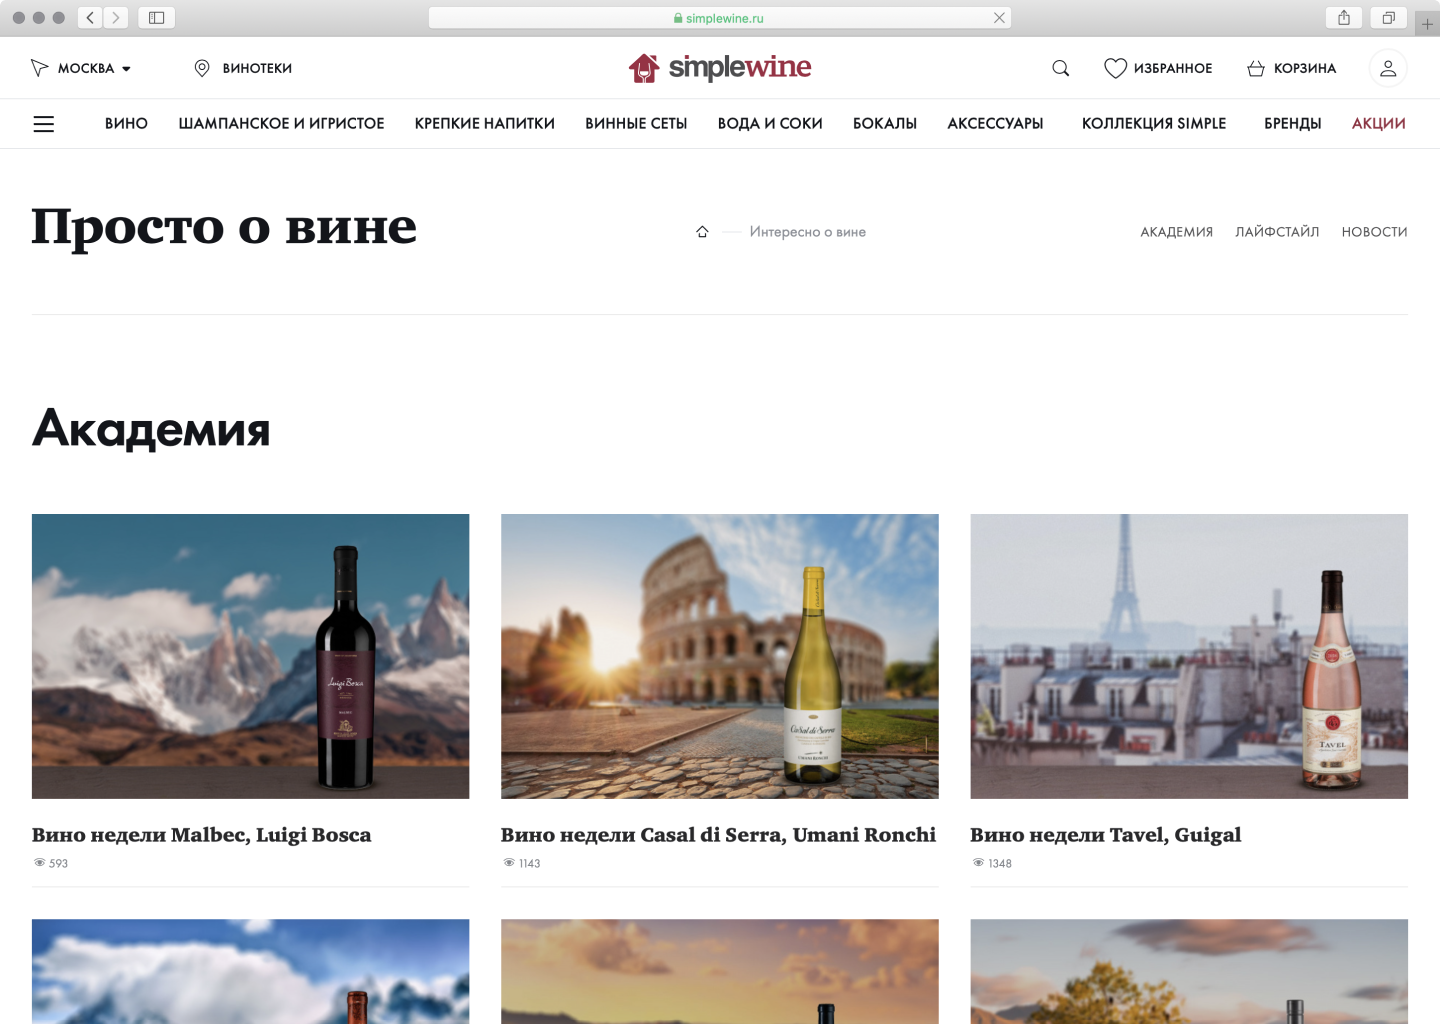Click the simplewine.ru address bar
Screen dimensions: 1440x1024
[719, 18]
